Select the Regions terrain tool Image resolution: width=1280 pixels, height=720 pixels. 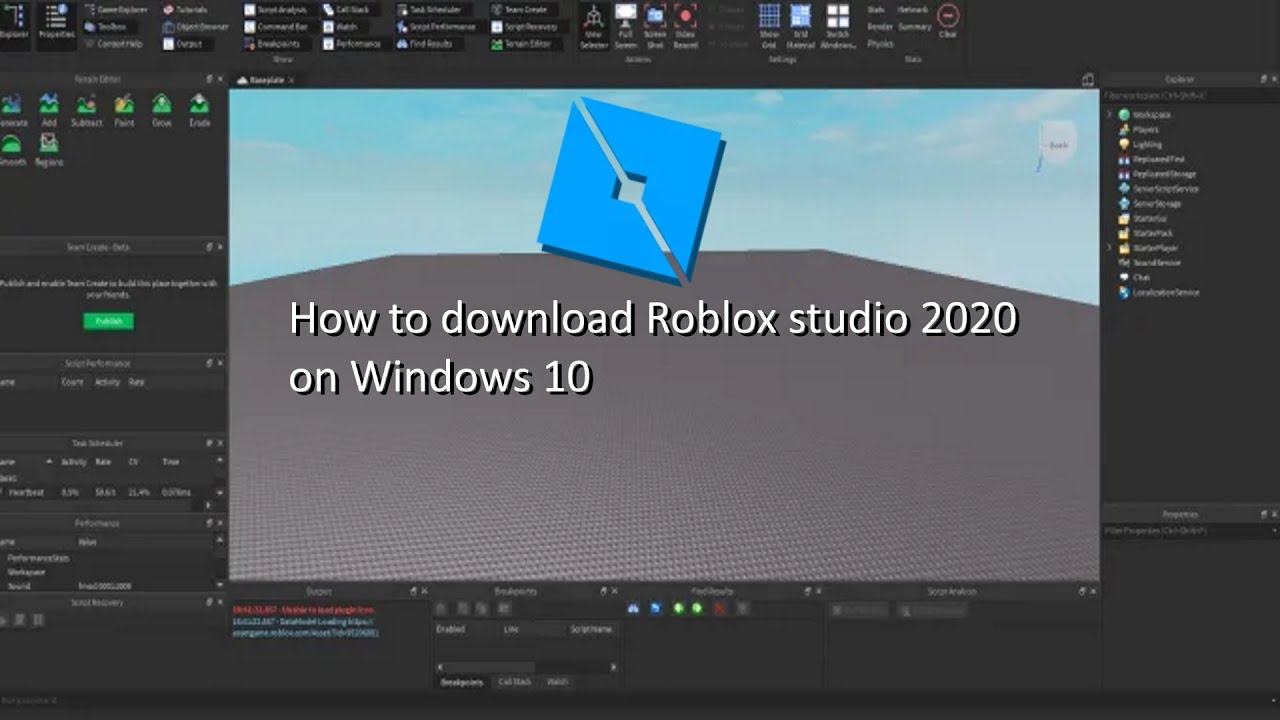click(x=49, y=150)
